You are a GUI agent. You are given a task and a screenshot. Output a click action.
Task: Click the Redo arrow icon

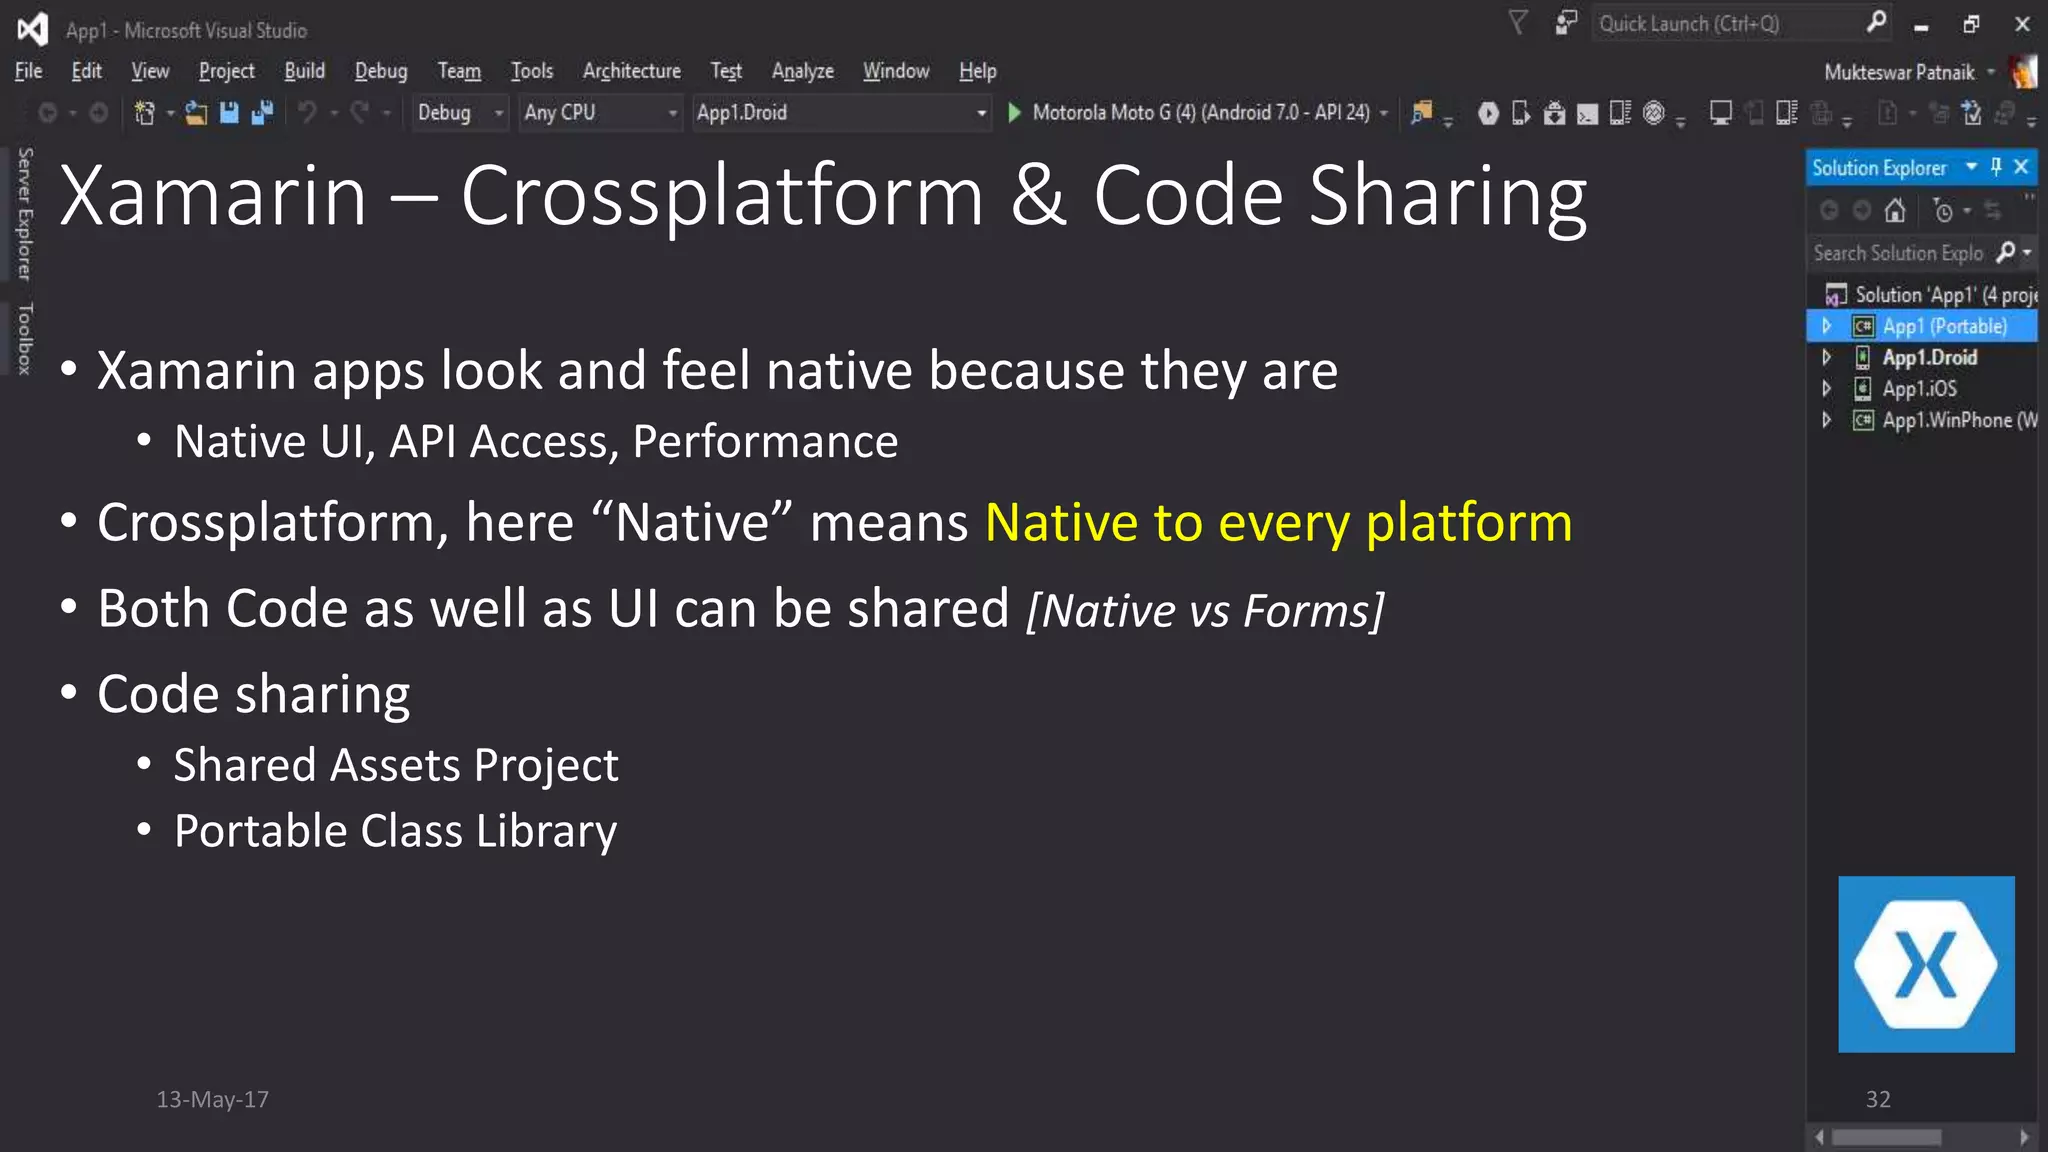click(360, 113)
